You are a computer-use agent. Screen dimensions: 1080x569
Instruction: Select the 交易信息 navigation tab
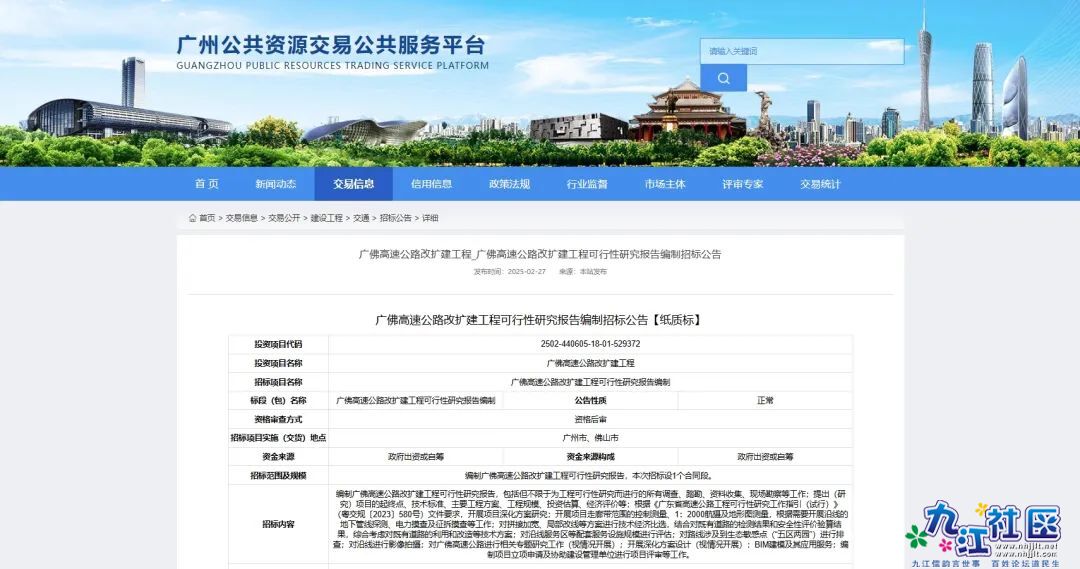(x=353, y=184)
